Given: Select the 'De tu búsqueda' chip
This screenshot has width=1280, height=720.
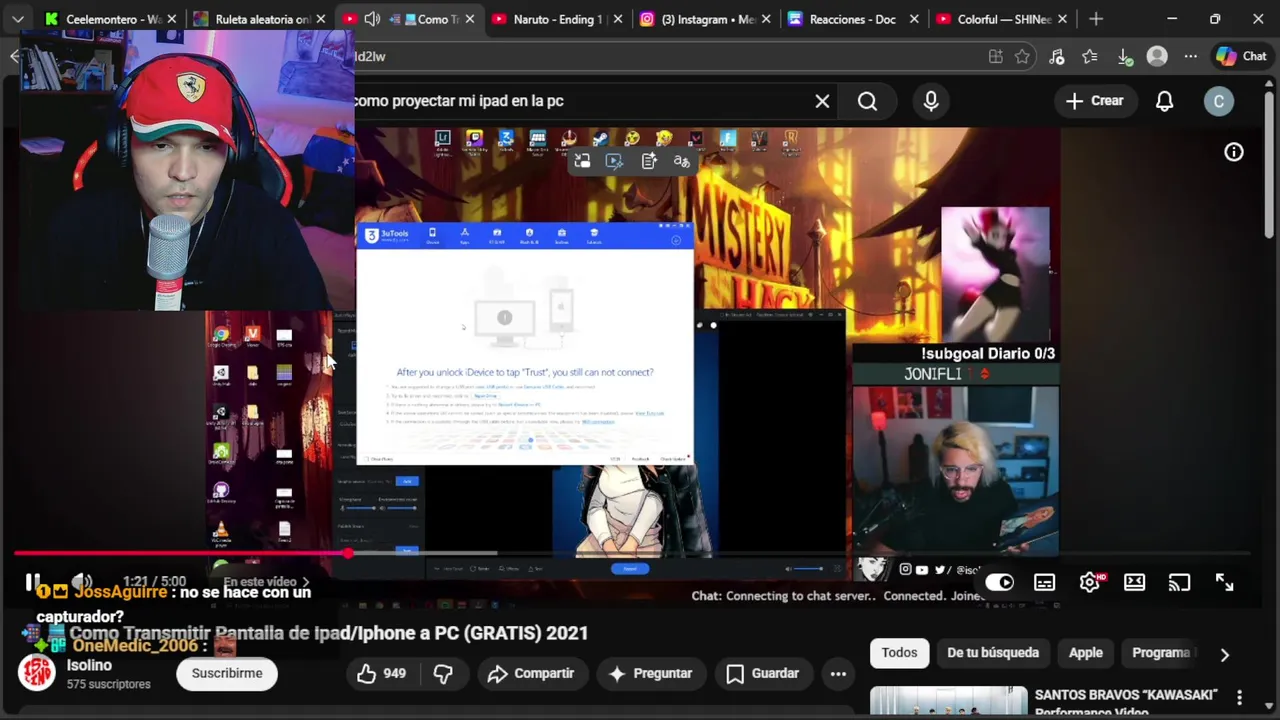Looking at the screenshot, I should coord(993,653).
